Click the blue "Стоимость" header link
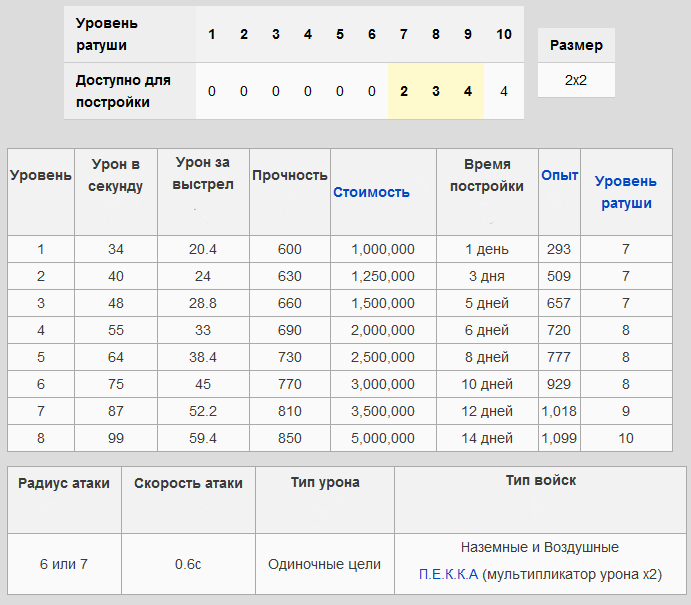The height and width of the screenshot is (605, 691). pos(371,192)
